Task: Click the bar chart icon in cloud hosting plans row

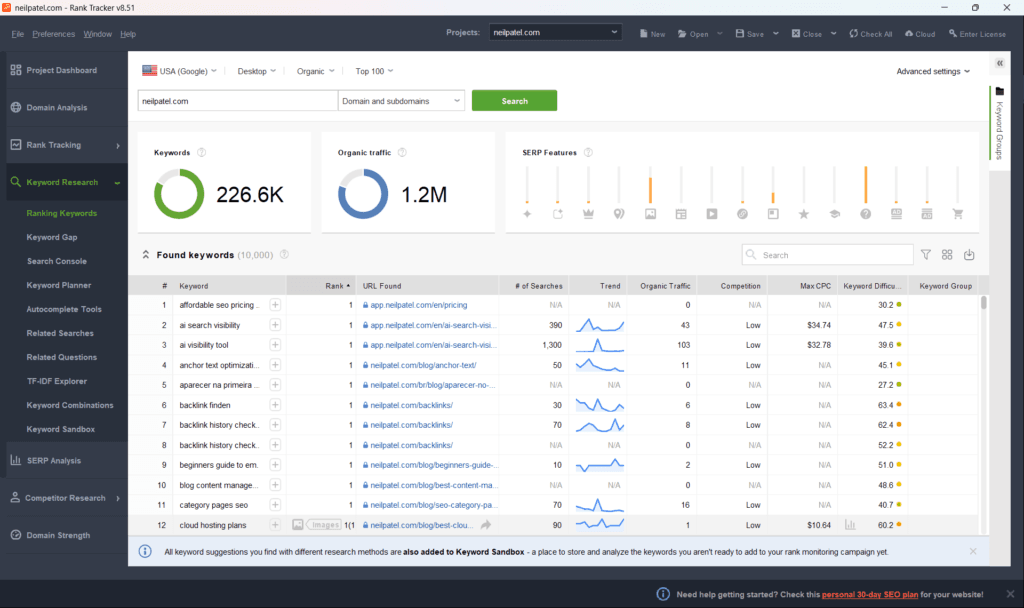Action: [x=850, y=525]
